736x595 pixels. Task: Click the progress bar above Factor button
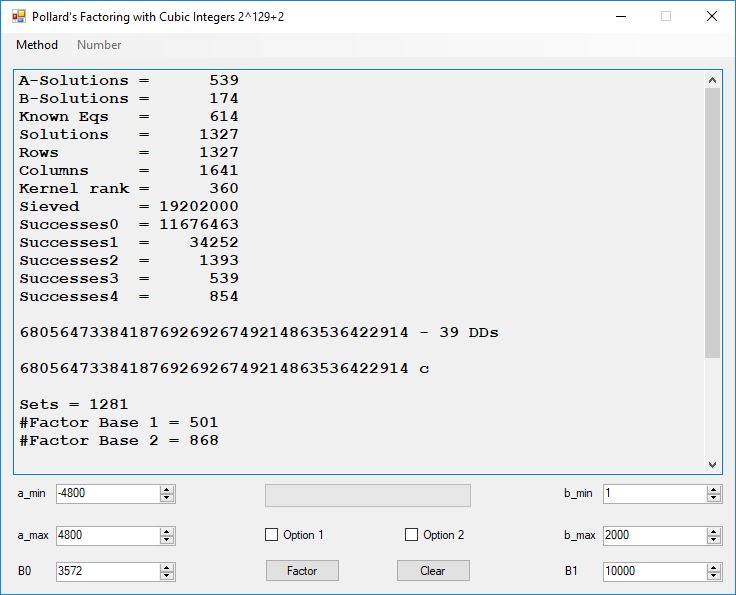tap(367, 495)
